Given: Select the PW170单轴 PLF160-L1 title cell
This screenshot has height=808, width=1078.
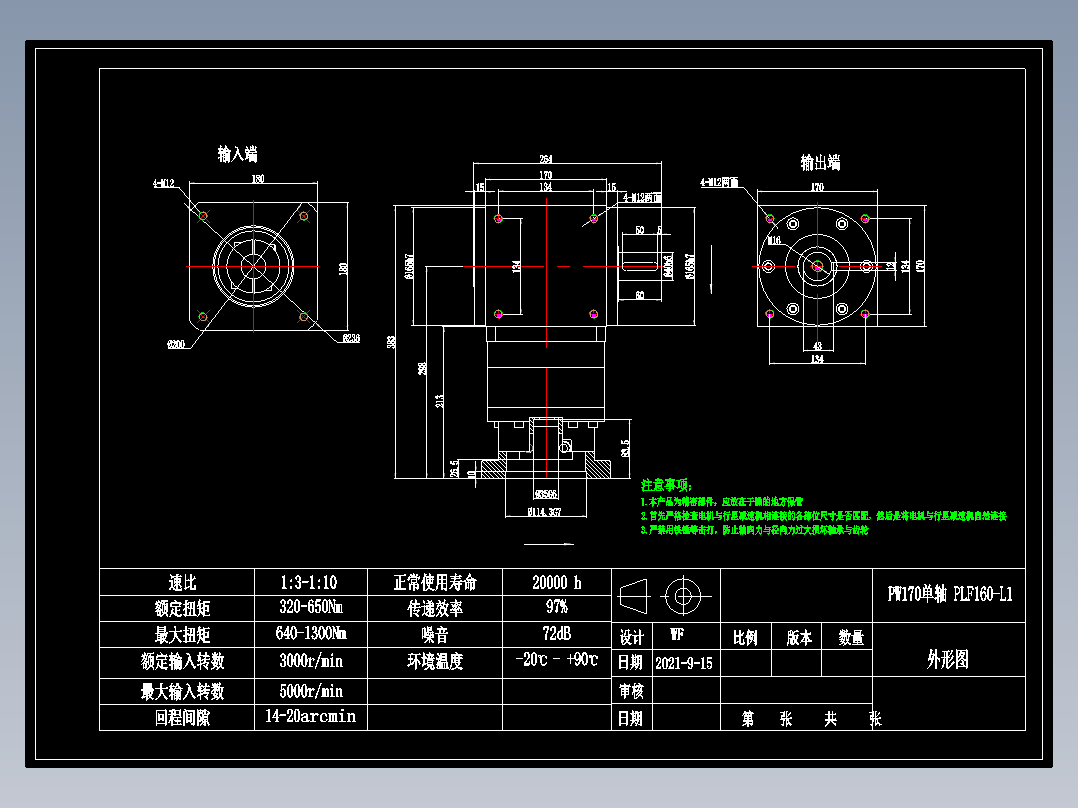Looking at the screenshot, I should coord(952,595).
